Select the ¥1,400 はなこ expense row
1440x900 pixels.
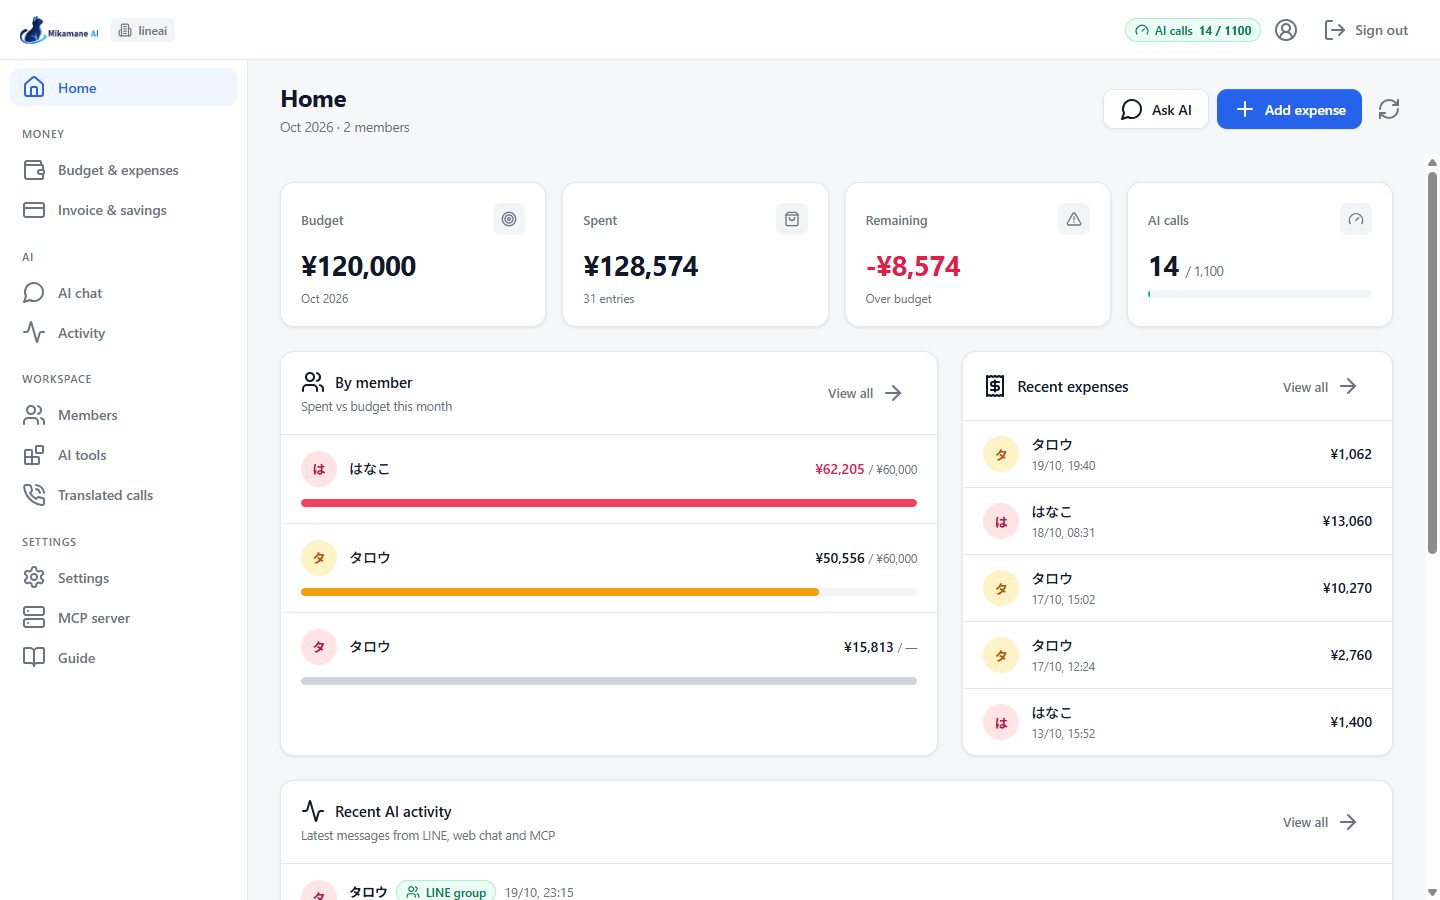click(1177, 722)
